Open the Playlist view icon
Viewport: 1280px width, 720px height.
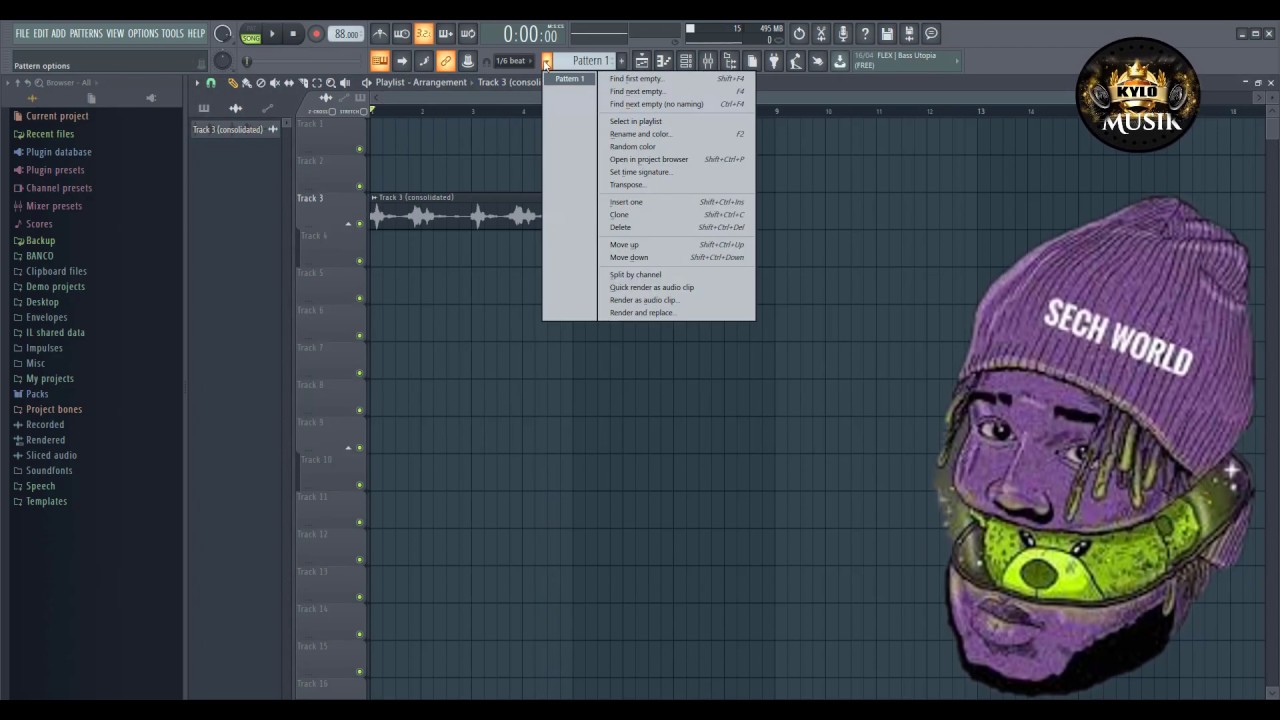coord(642,61)
